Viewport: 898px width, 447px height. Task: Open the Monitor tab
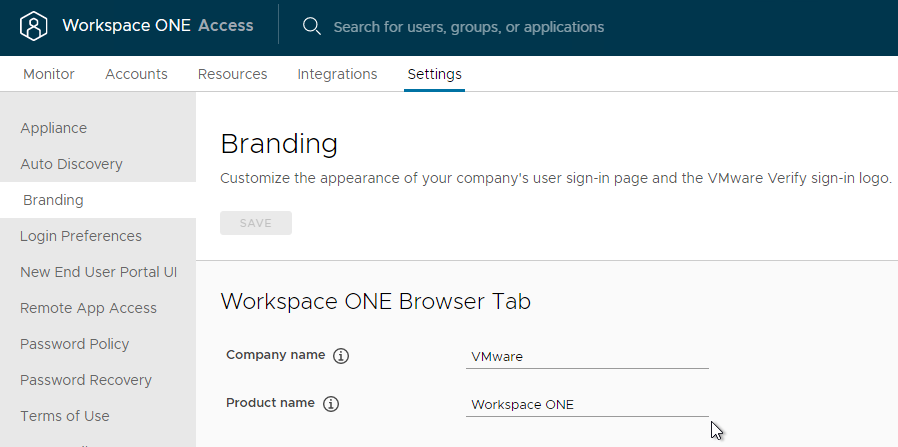49,74
